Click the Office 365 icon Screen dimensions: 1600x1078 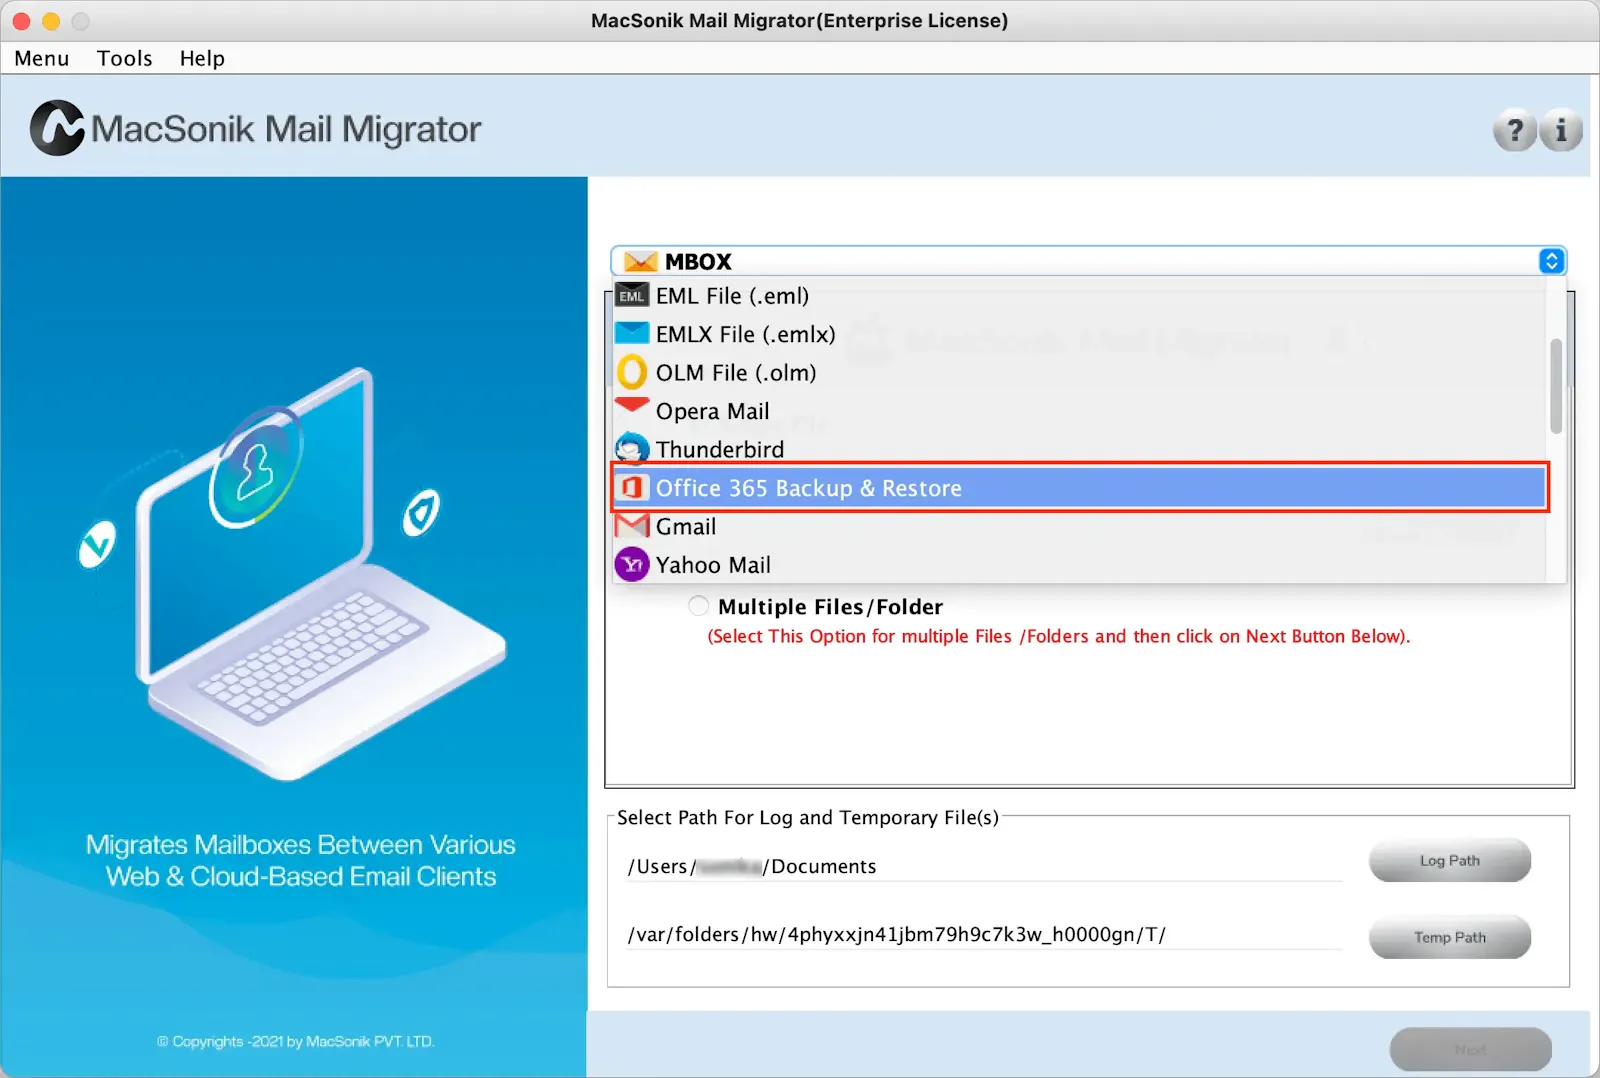632,488
